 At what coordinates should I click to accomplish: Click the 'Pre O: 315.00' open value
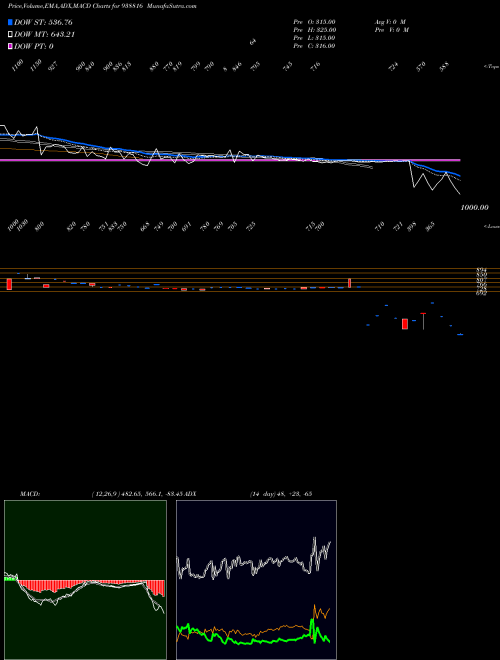coord(314,22)
